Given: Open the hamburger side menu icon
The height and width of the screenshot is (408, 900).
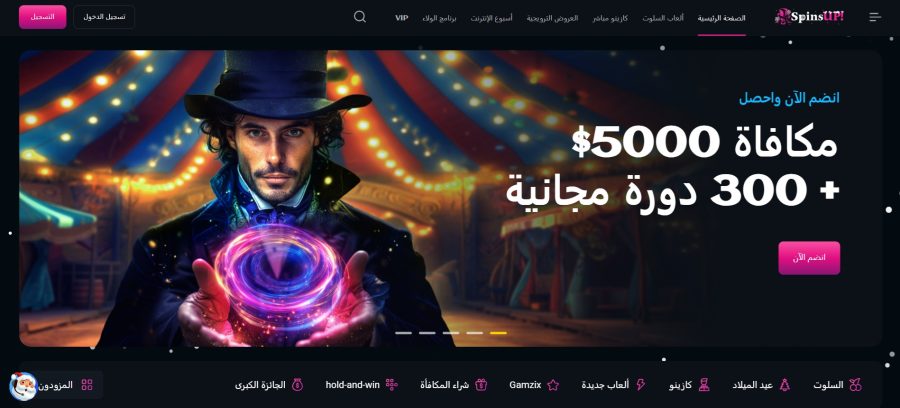Looking at the screenshot, I should [x=875, y=17].
